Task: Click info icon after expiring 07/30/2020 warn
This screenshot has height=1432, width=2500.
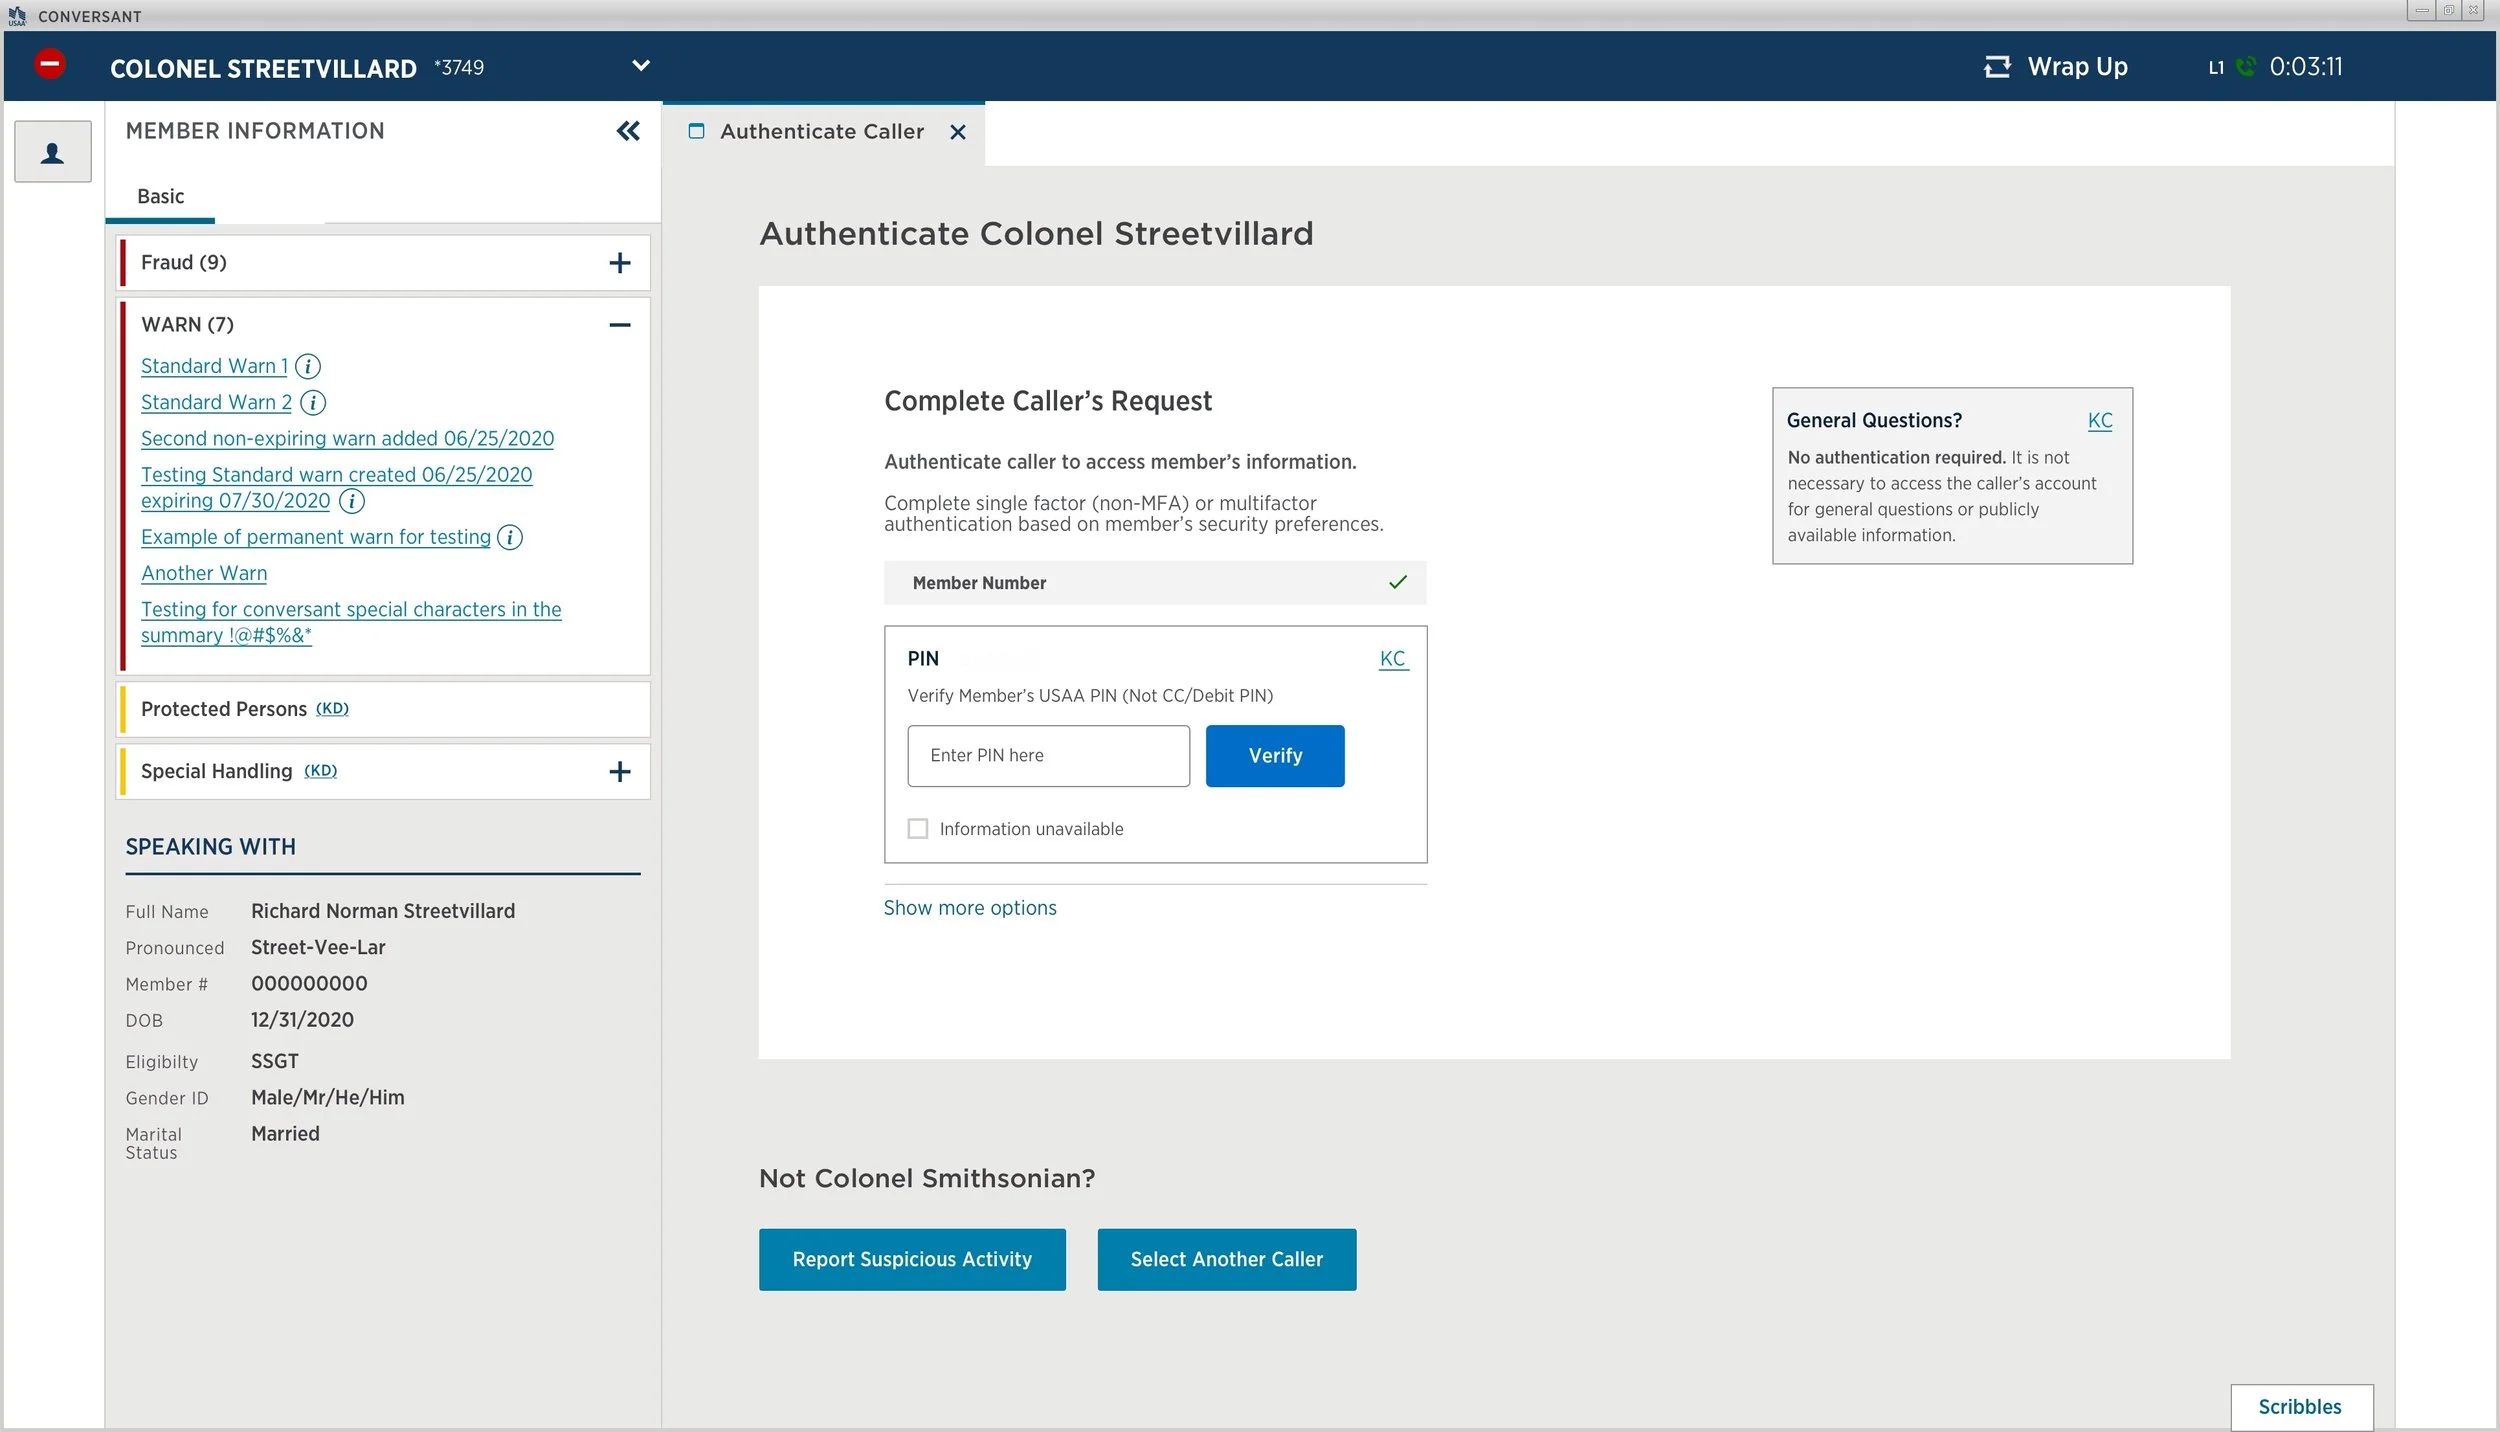Action: [x=352, y=501]
